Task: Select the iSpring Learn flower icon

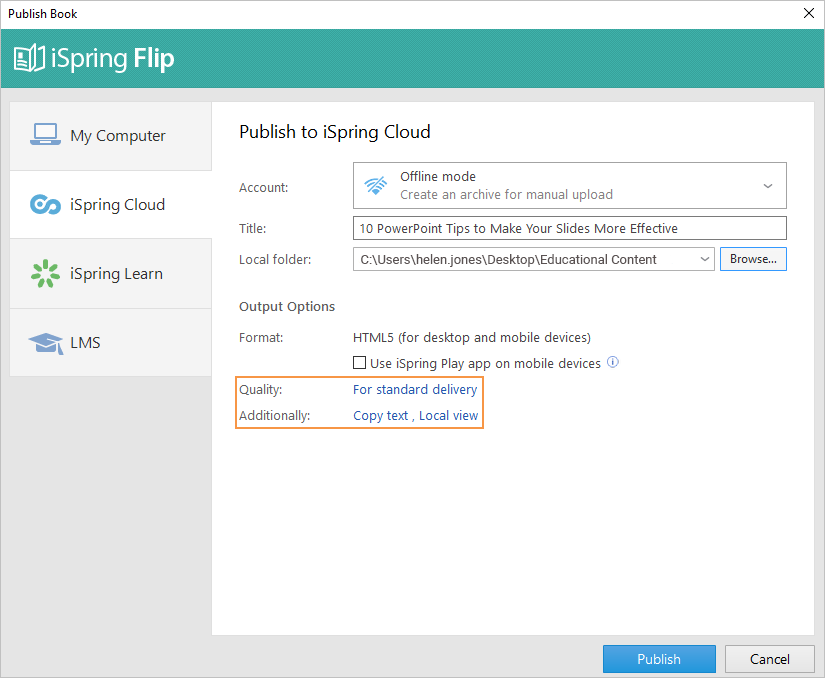Action: pos(43,273)
